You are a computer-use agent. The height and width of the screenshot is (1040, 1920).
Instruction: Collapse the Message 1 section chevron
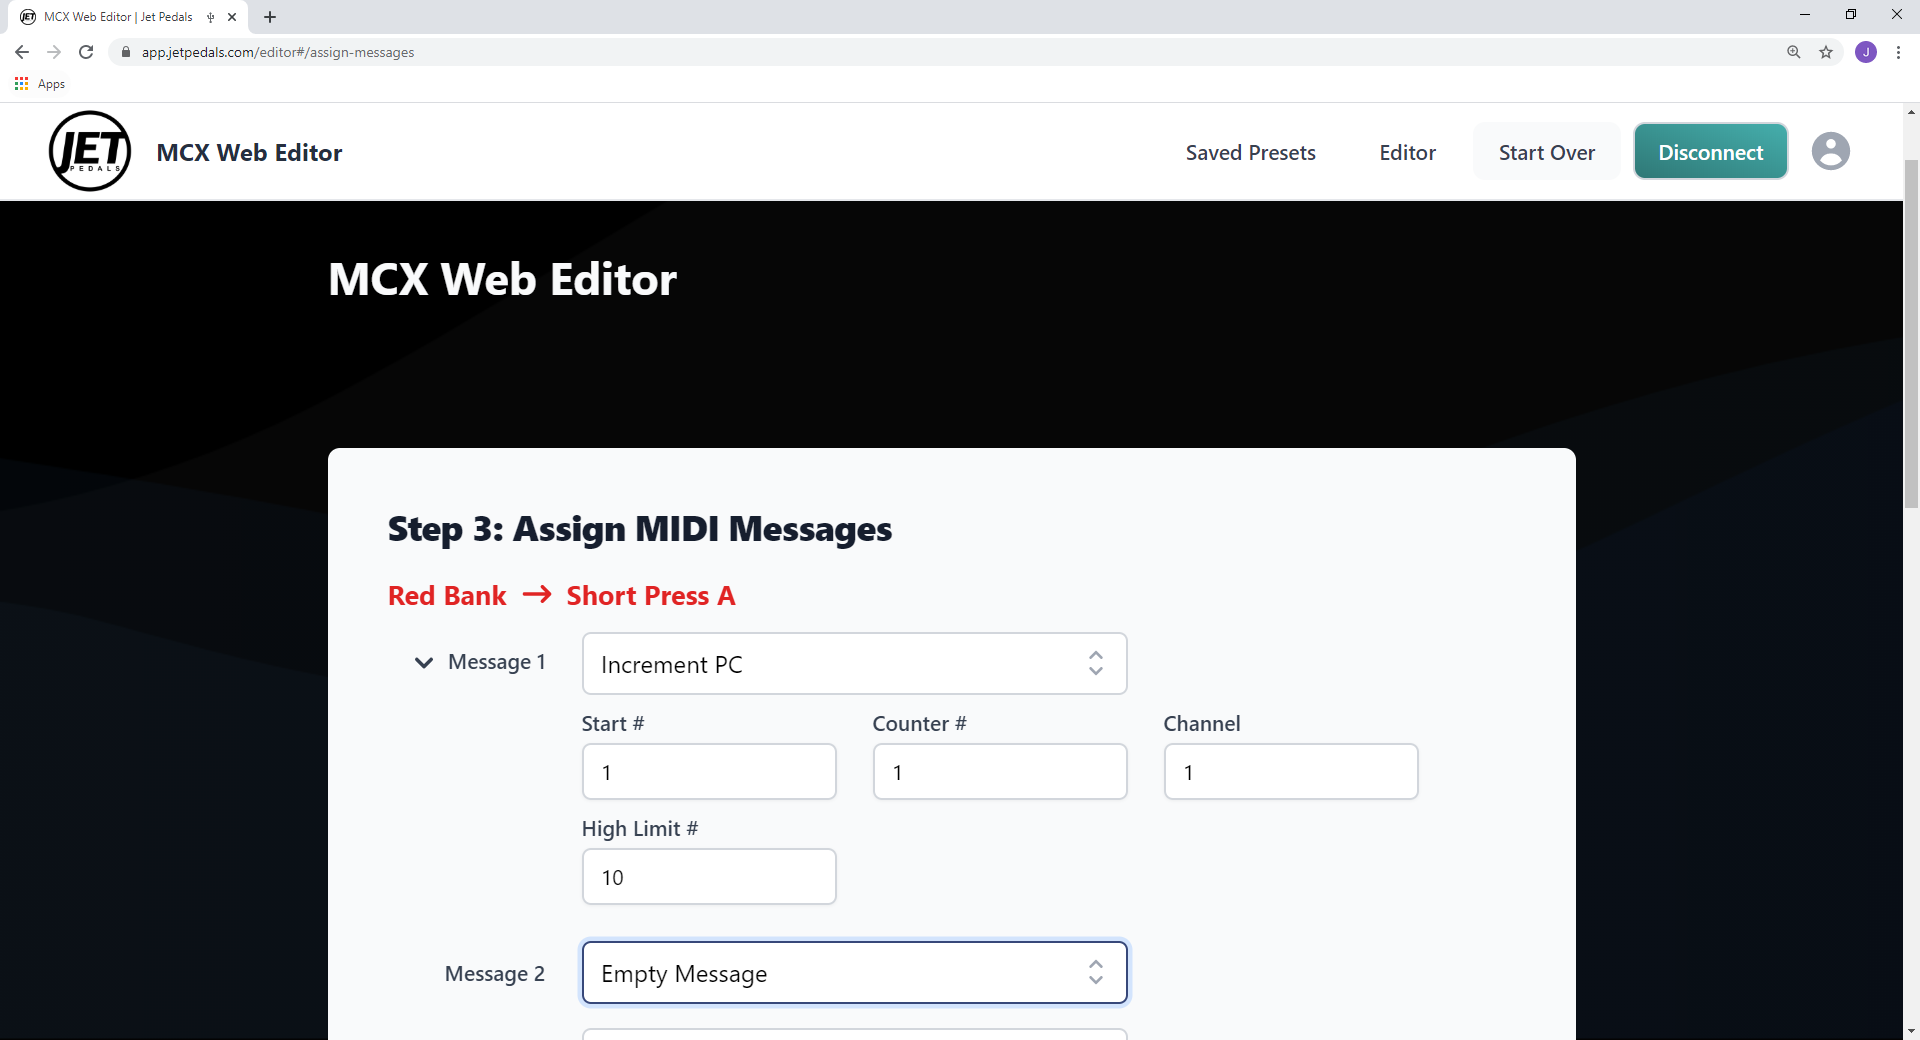point(424,662)
